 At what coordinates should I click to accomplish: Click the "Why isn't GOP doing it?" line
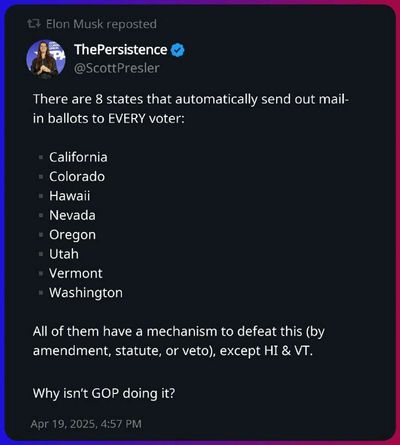[104, 393]
